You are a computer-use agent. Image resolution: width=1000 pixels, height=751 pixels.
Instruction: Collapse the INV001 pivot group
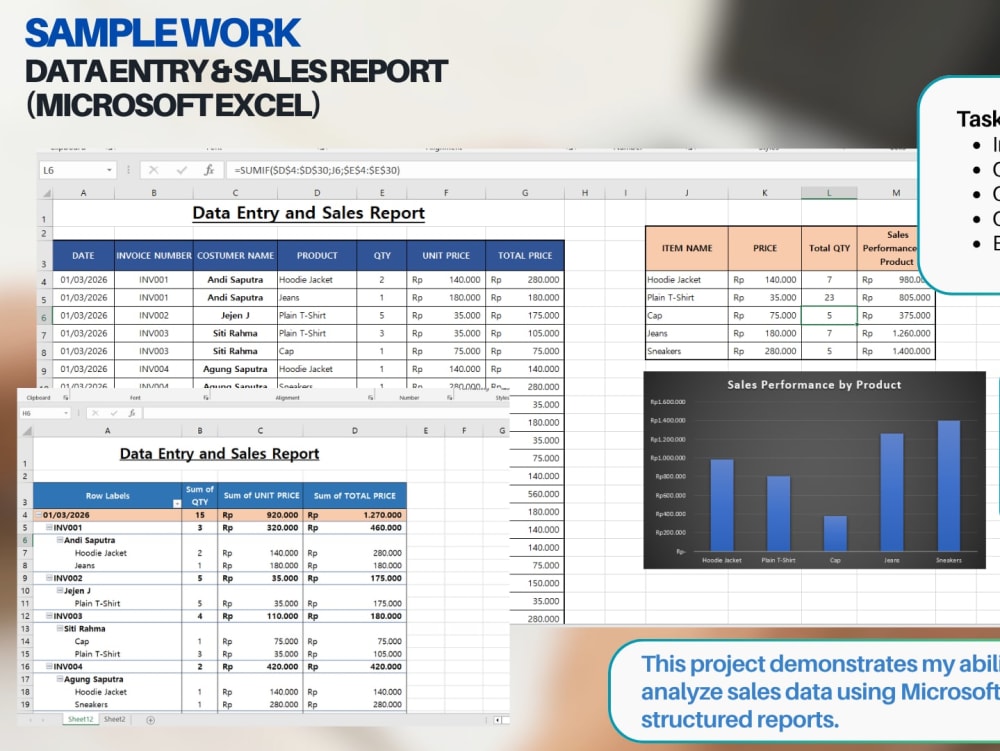point(49,527)
